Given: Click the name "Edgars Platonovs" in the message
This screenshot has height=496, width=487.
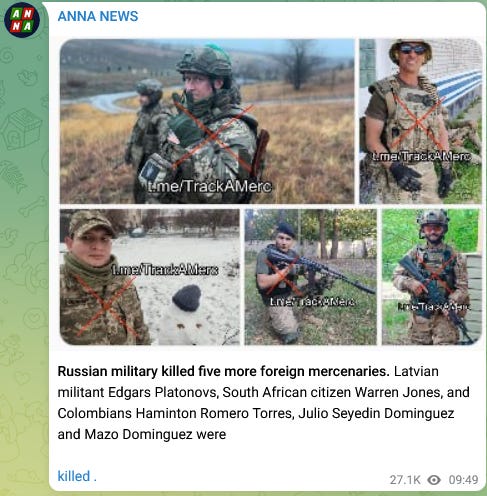Looking at the screenshot, I should 163,392.
